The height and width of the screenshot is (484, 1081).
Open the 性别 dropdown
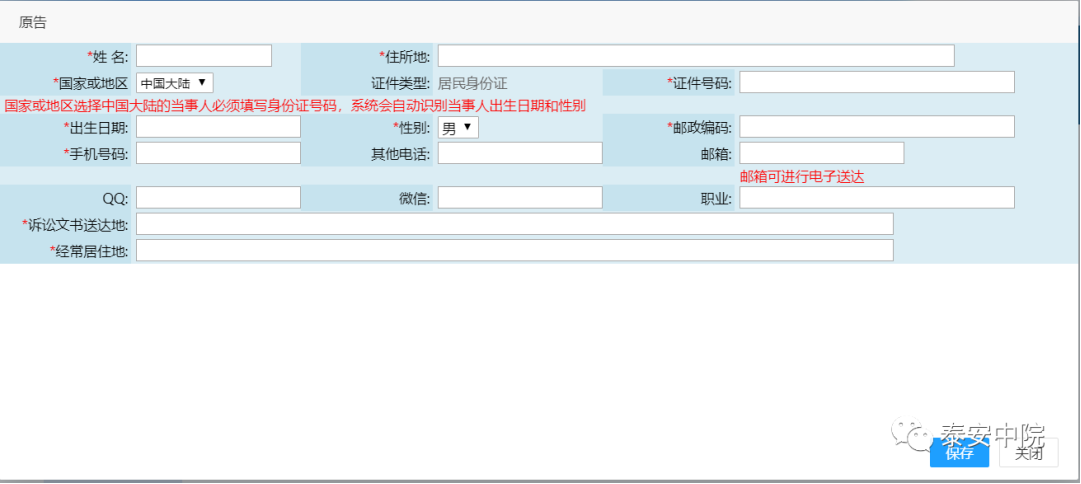[x=458, y=128]
